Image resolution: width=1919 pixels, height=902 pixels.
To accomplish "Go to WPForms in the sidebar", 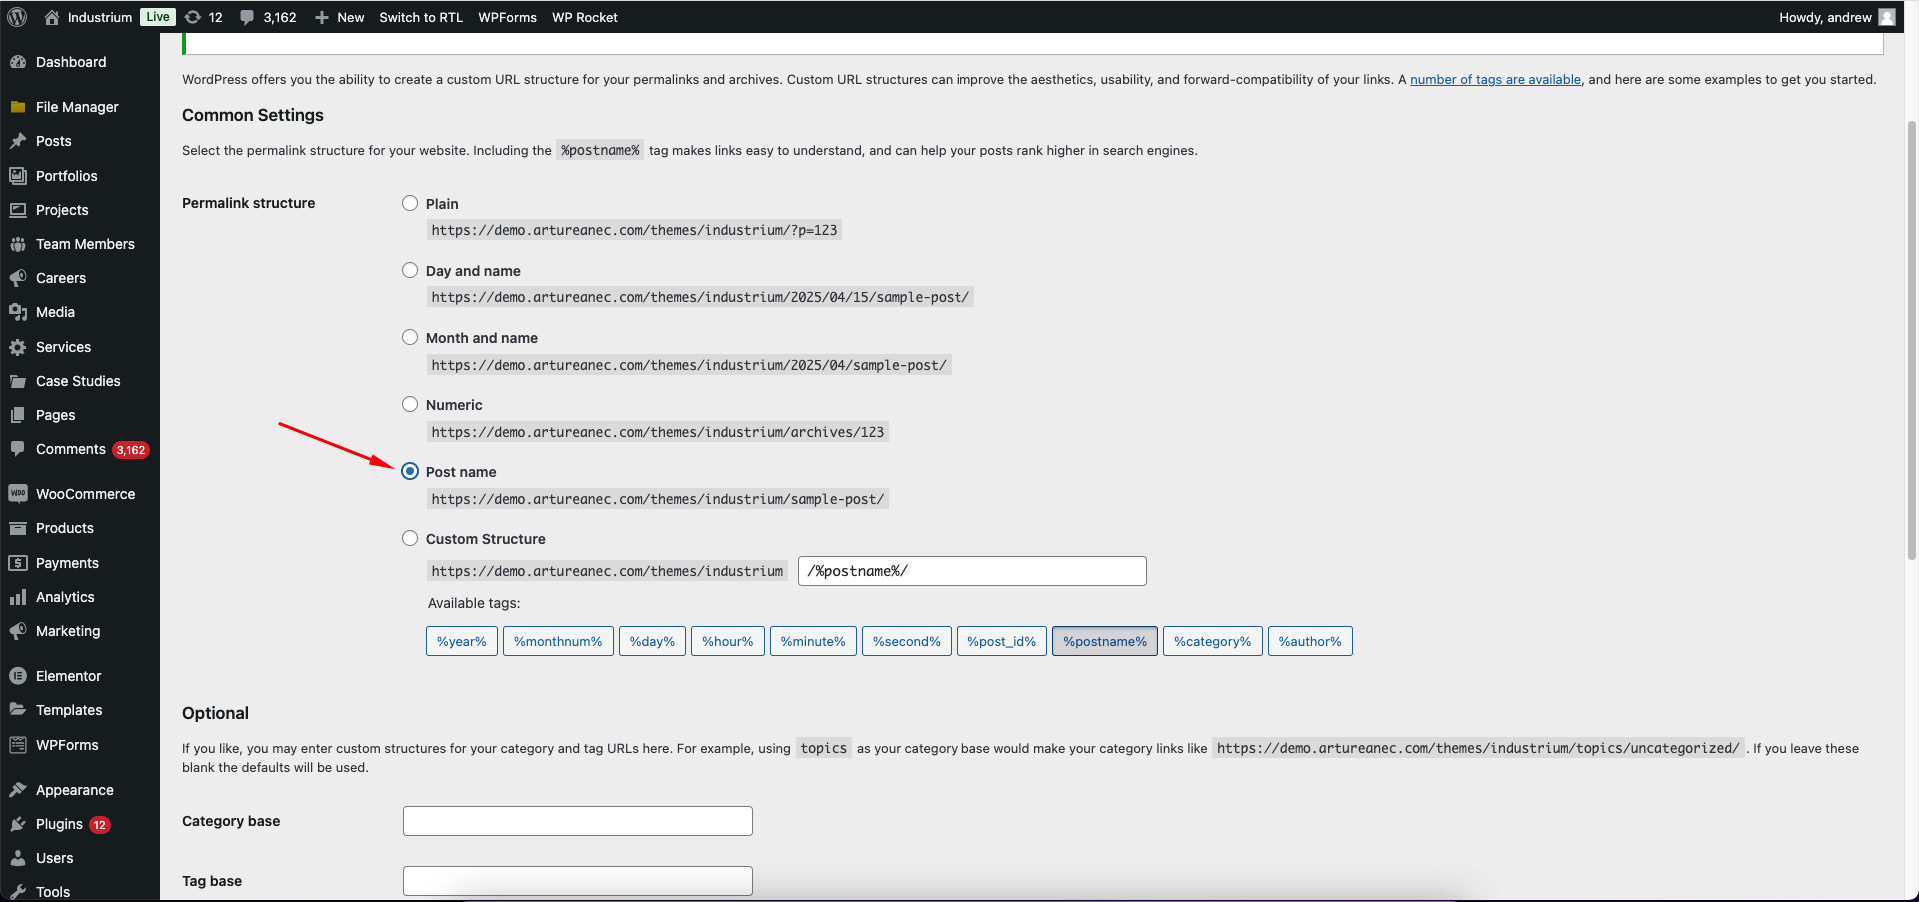I will [80, 745].
